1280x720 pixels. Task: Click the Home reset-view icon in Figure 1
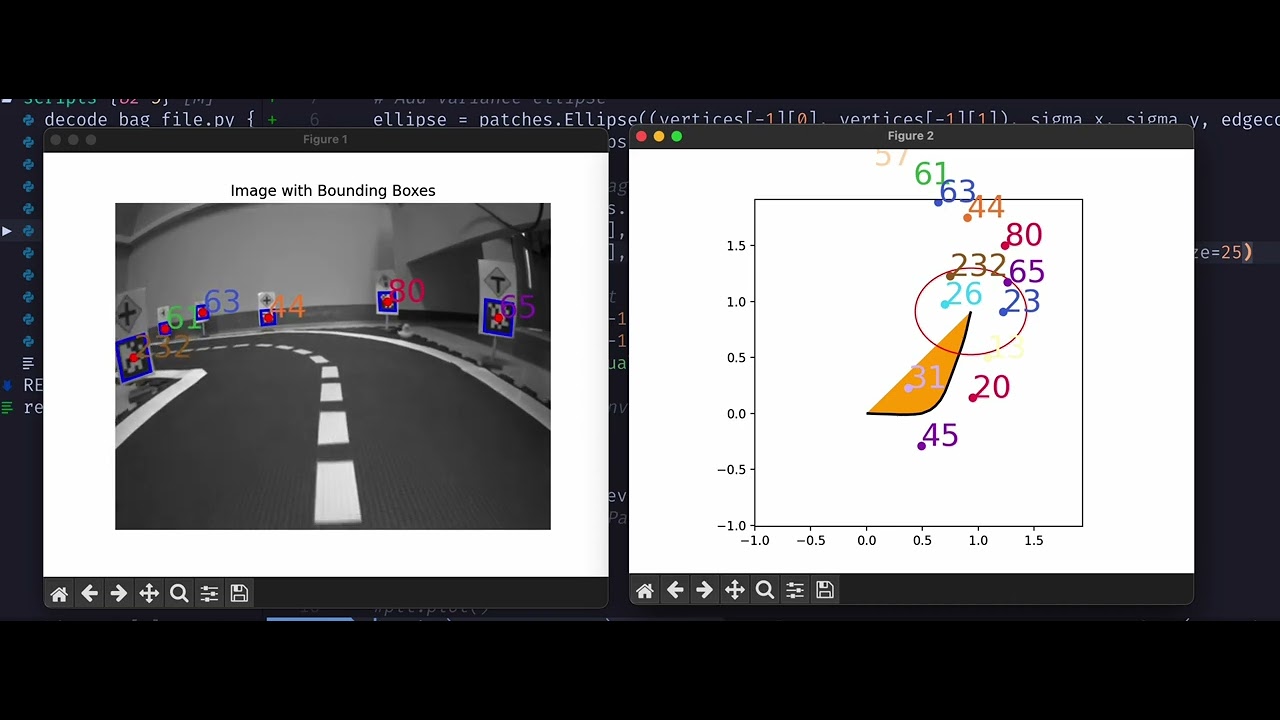[x=59, y=594]
